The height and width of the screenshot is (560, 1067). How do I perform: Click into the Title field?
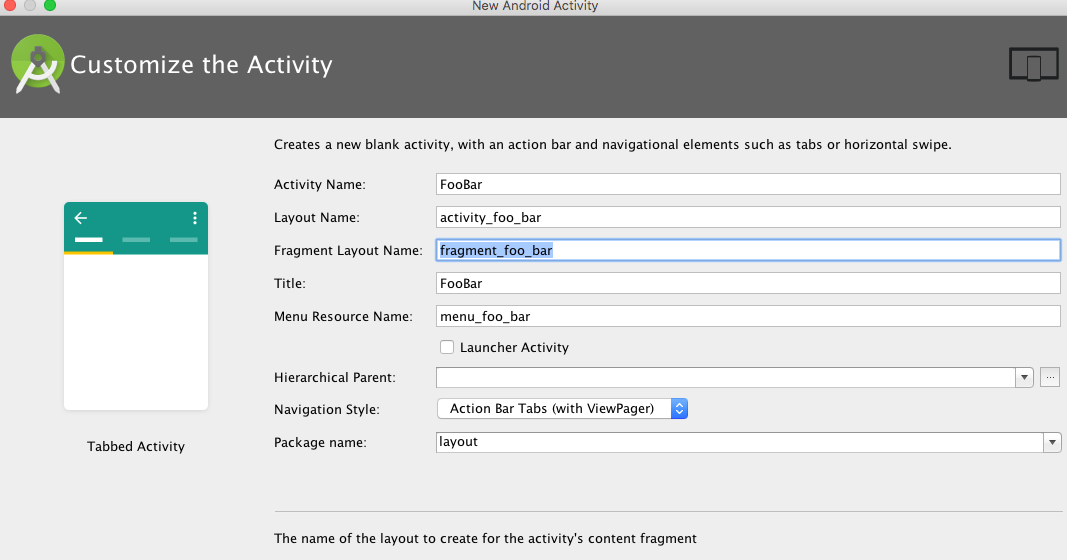point(748,283)
